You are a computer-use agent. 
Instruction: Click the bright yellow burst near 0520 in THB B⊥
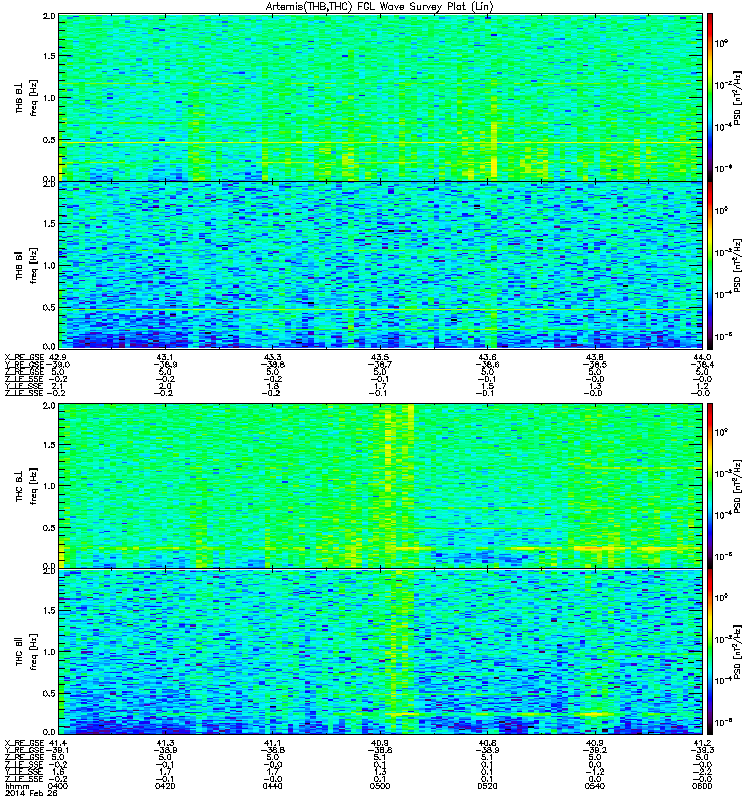[494, 153]
